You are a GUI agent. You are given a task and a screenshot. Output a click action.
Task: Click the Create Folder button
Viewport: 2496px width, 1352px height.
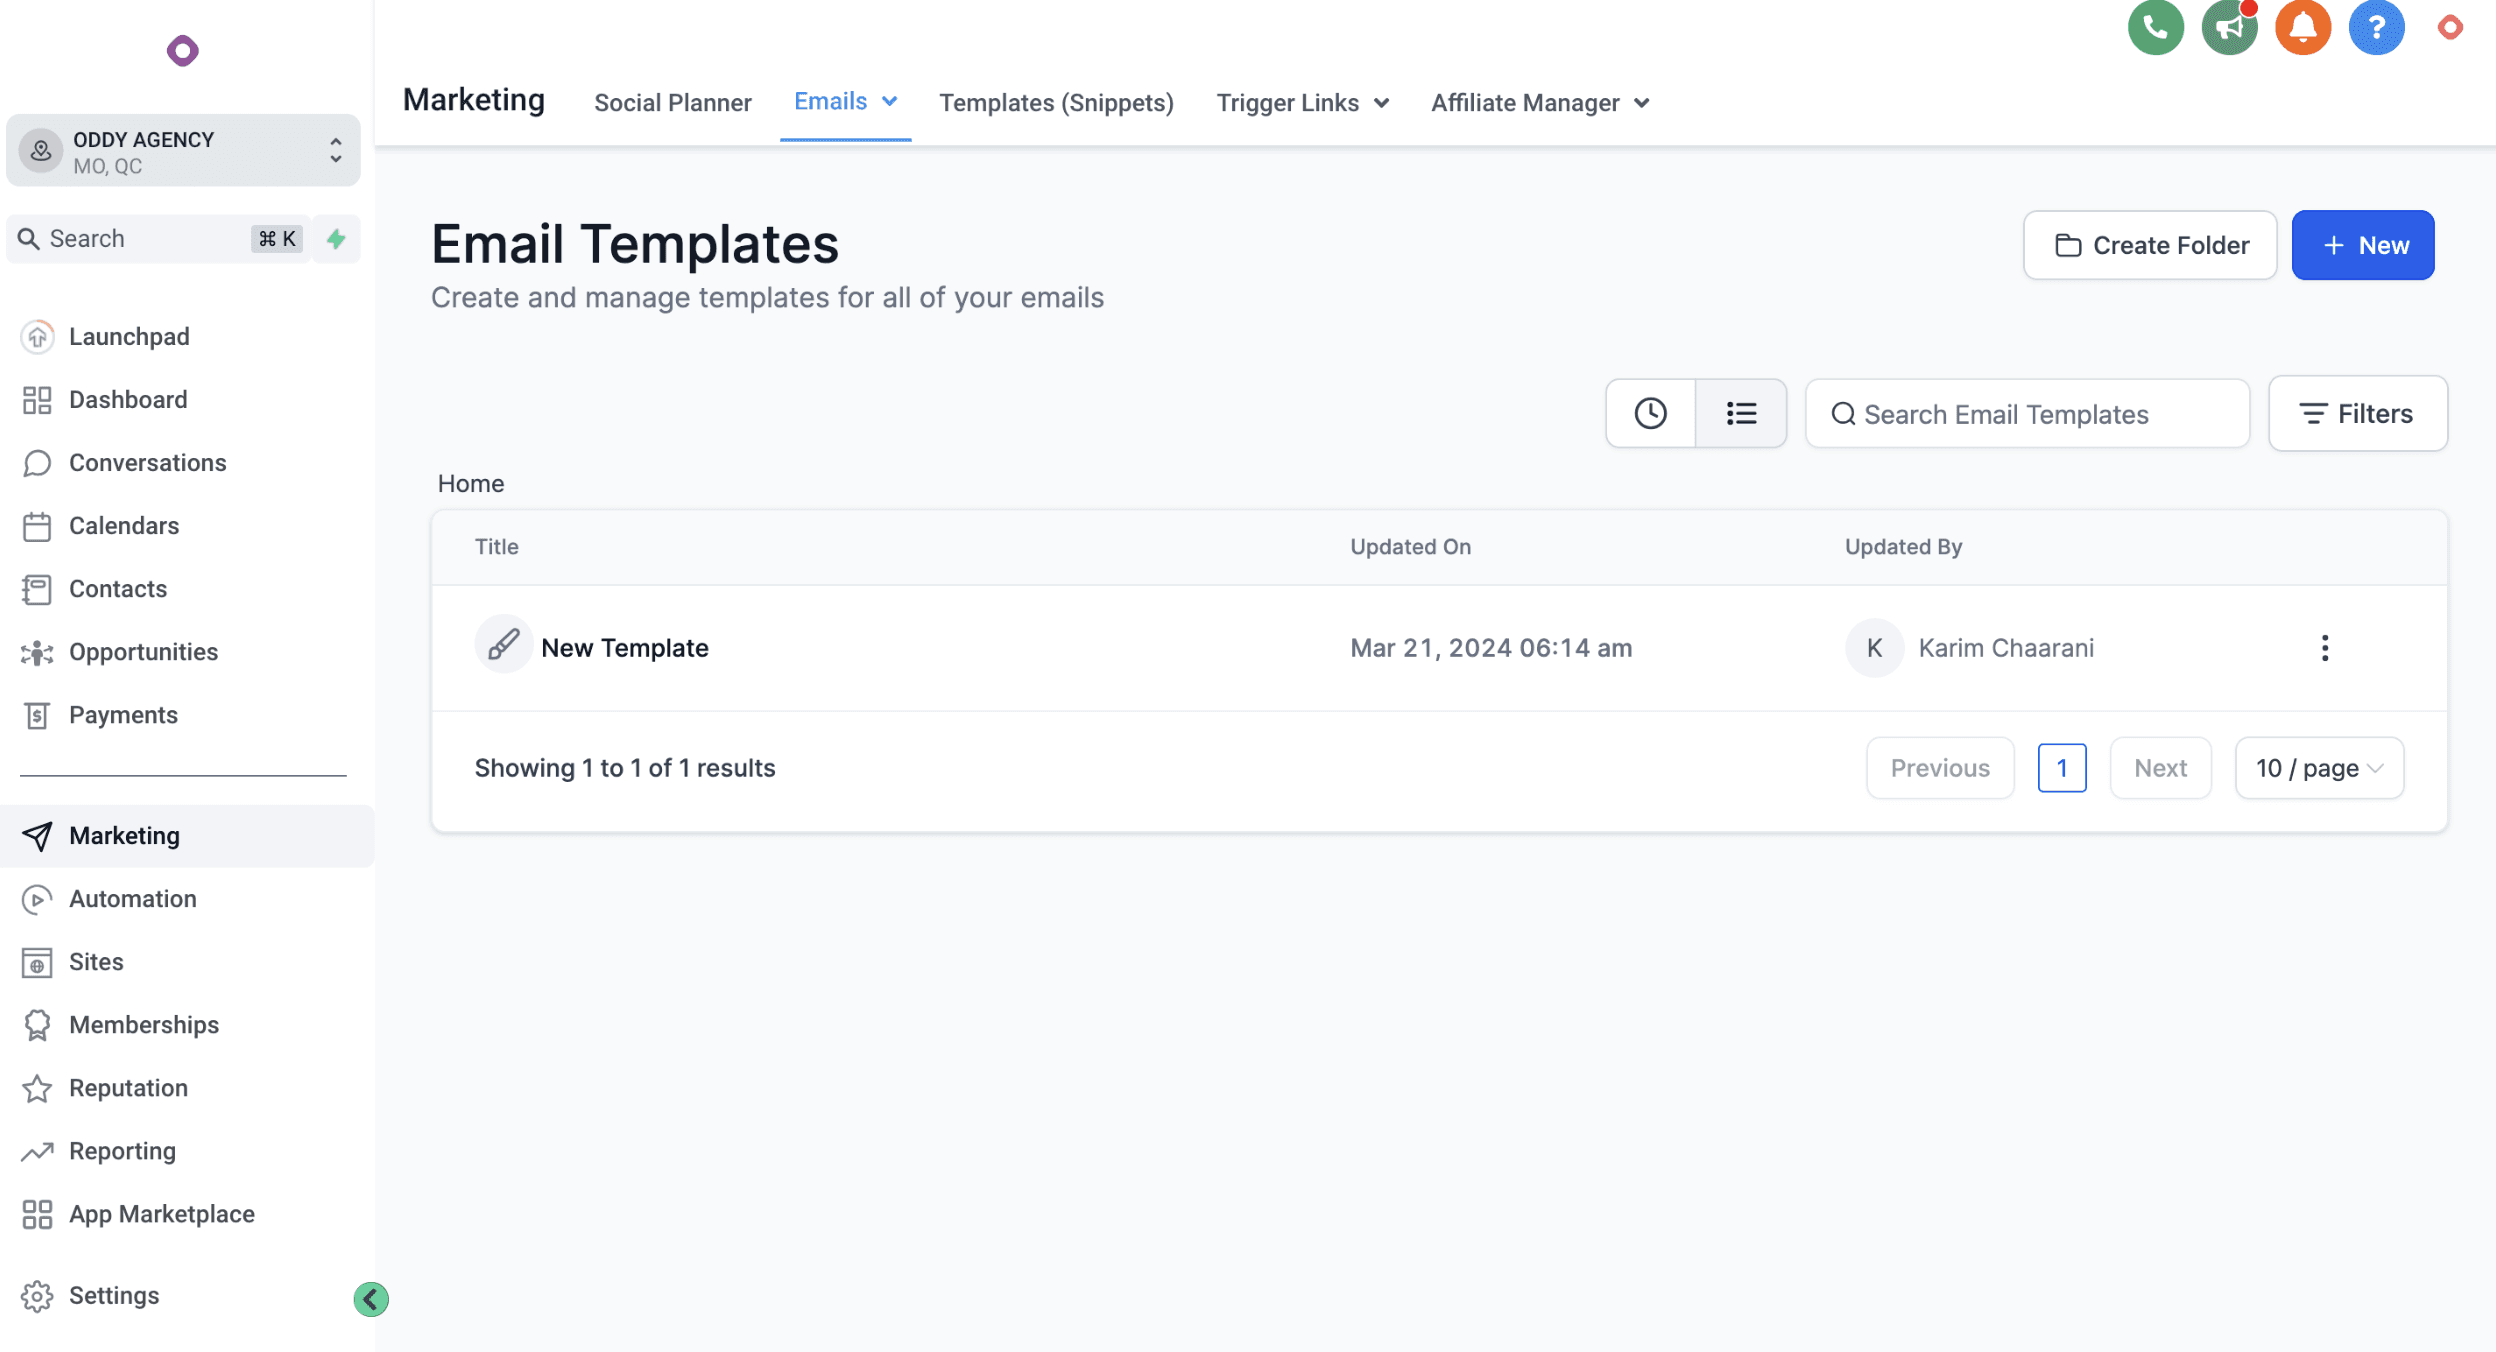click(2150, 245)
